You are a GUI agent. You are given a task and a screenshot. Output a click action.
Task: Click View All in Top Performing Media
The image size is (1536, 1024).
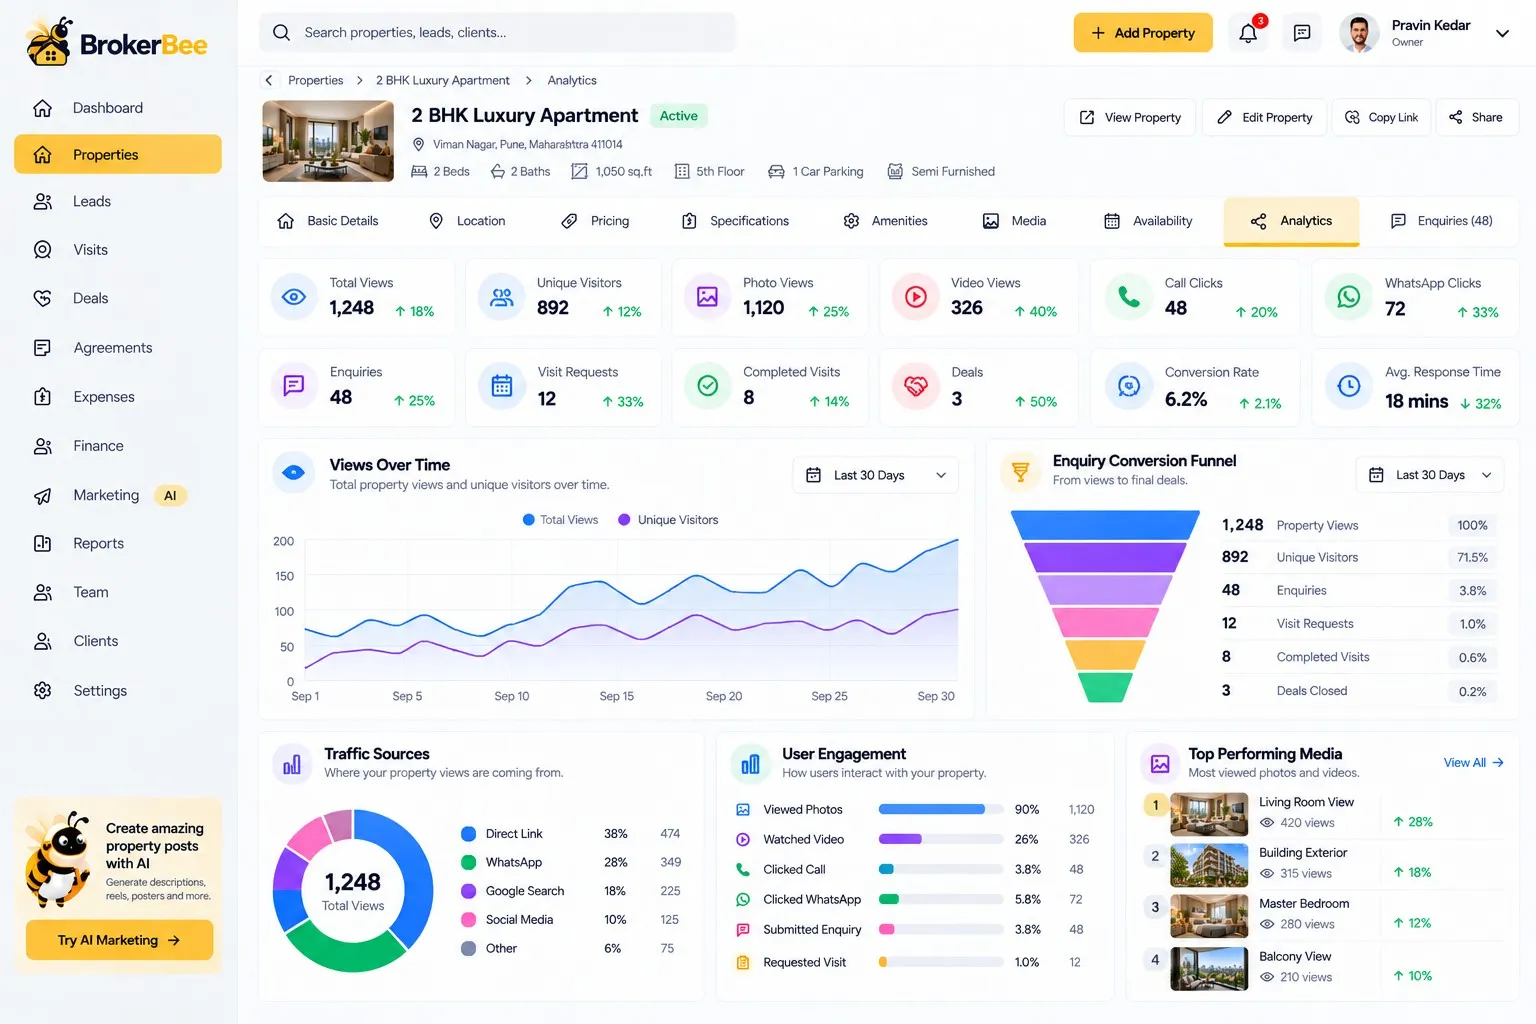(x=1473, y=763)
